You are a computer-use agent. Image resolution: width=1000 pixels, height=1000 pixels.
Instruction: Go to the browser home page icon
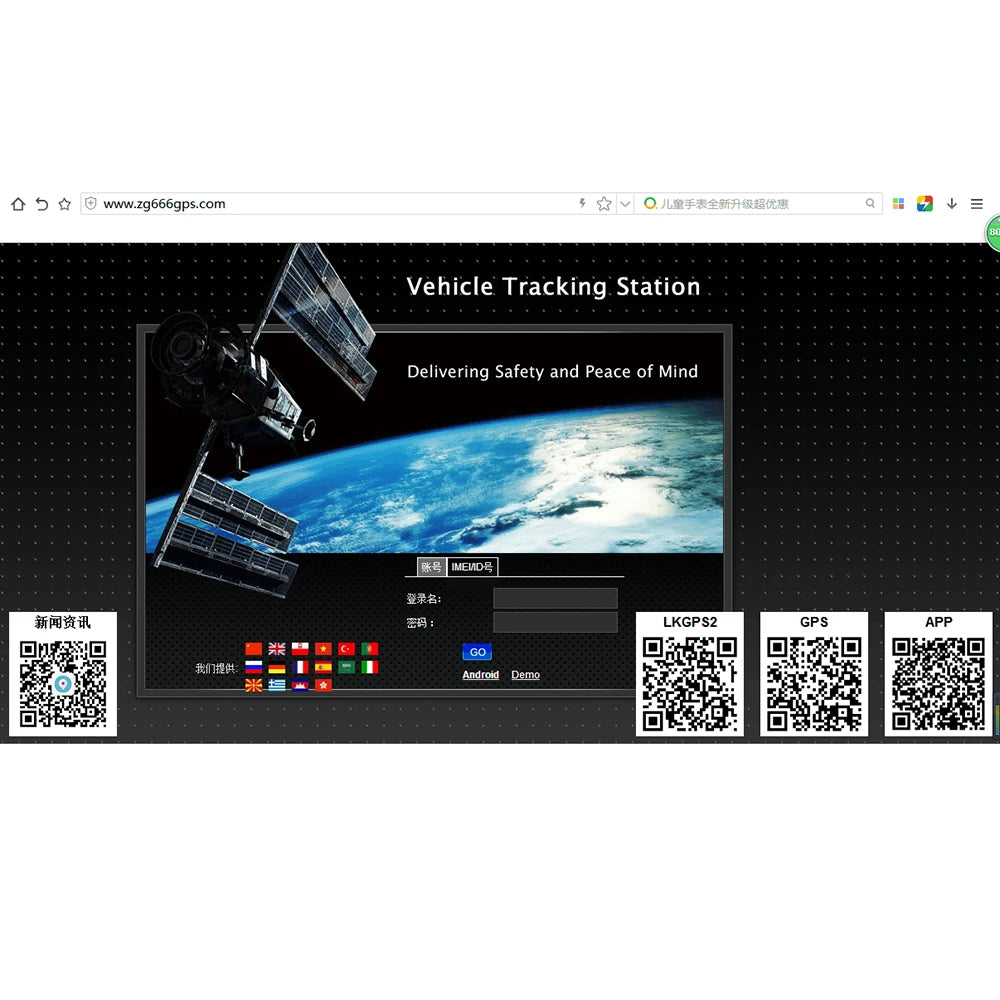pyautogui.click(x=18, y=204)
